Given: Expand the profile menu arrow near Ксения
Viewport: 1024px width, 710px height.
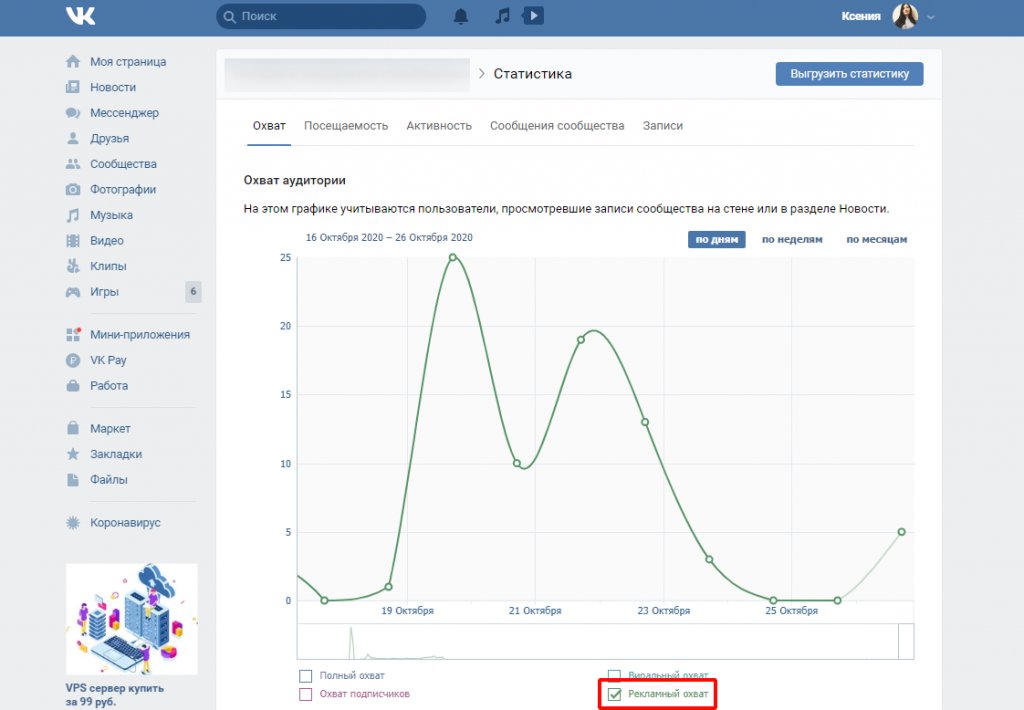Looking at the screenshot, I should 932,17.
